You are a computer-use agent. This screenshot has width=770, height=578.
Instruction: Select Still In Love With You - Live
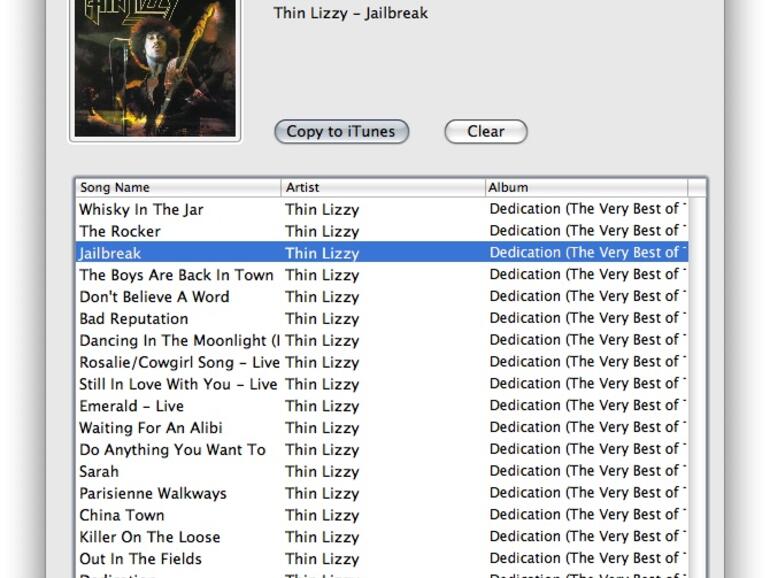(382, 384)
